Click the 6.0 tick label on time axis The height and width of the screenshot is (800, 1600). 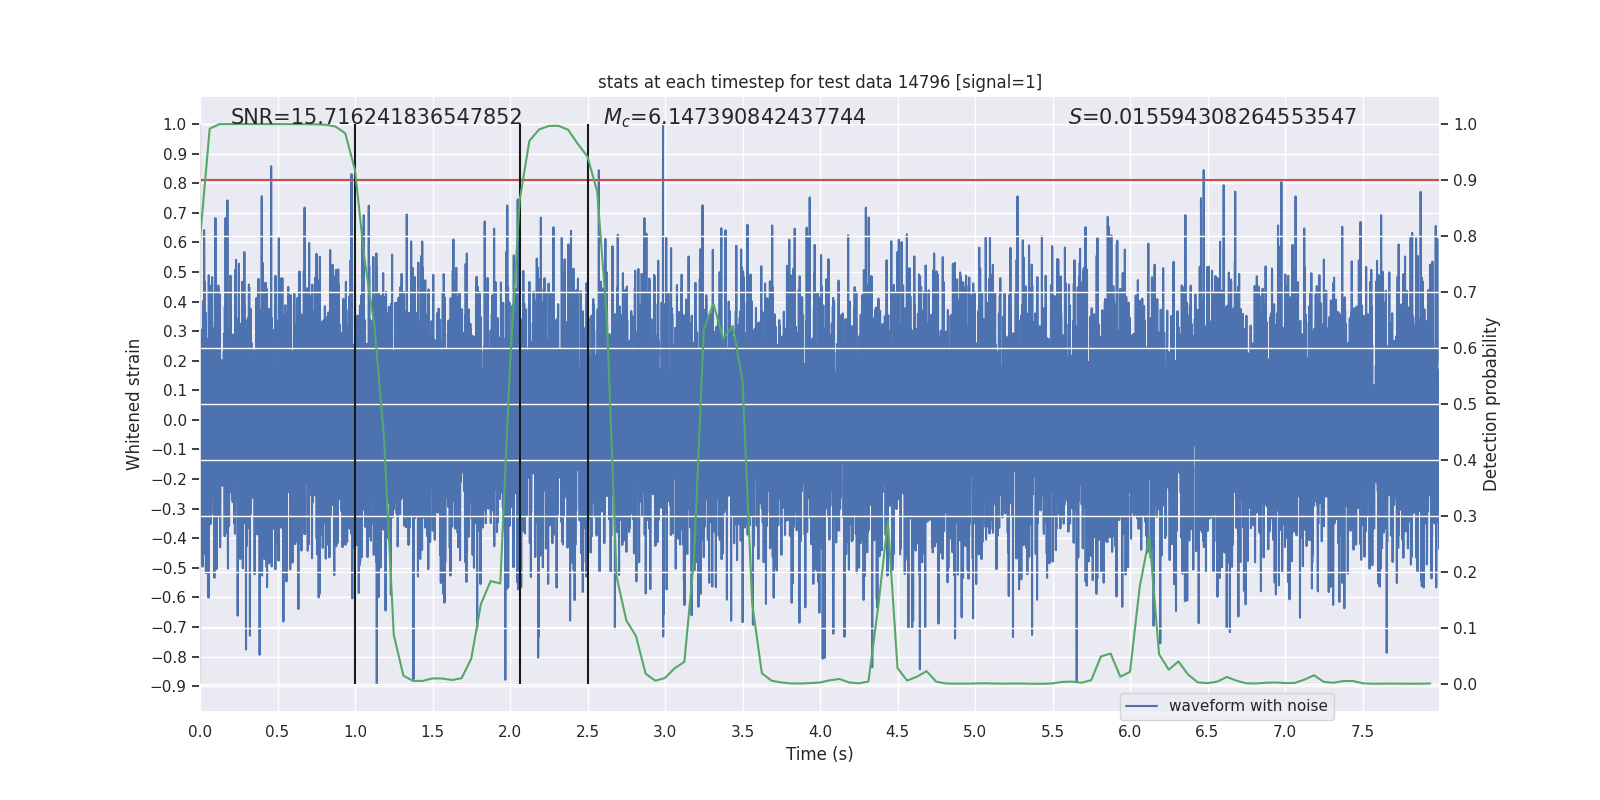[x=1130, y=731]
